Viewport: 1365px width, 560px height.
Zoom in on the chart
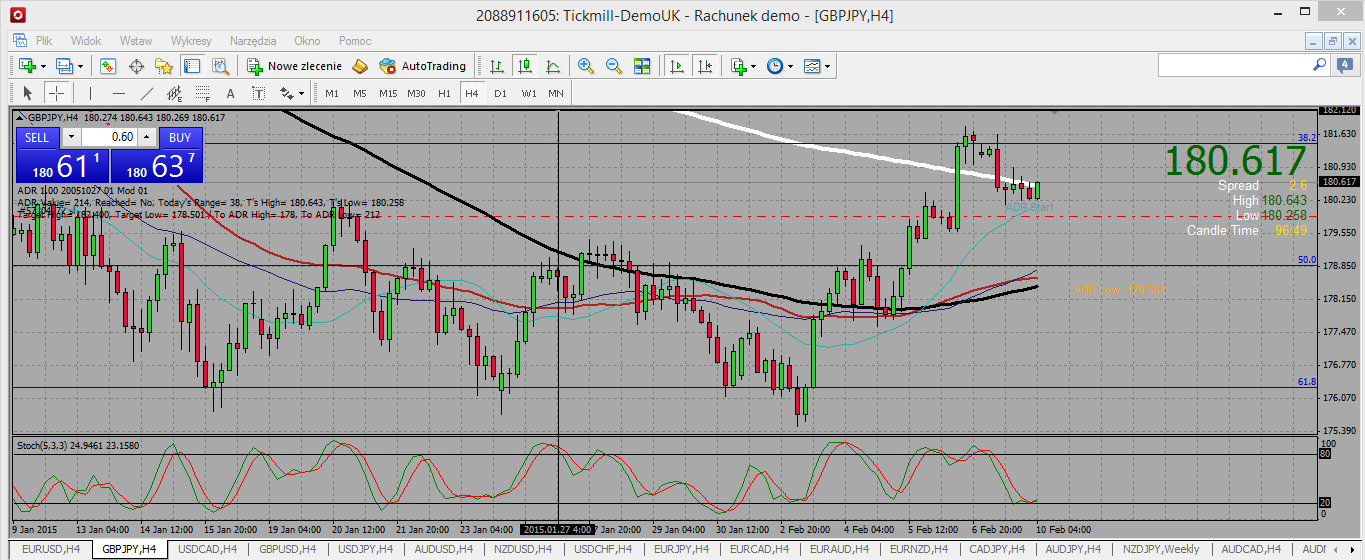pyautogui.click(x=585, y=66)
